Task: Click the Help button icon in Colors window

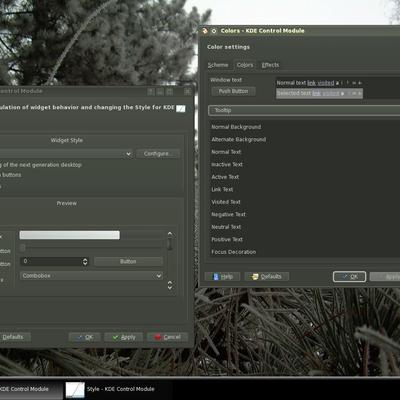Action: 215,277
